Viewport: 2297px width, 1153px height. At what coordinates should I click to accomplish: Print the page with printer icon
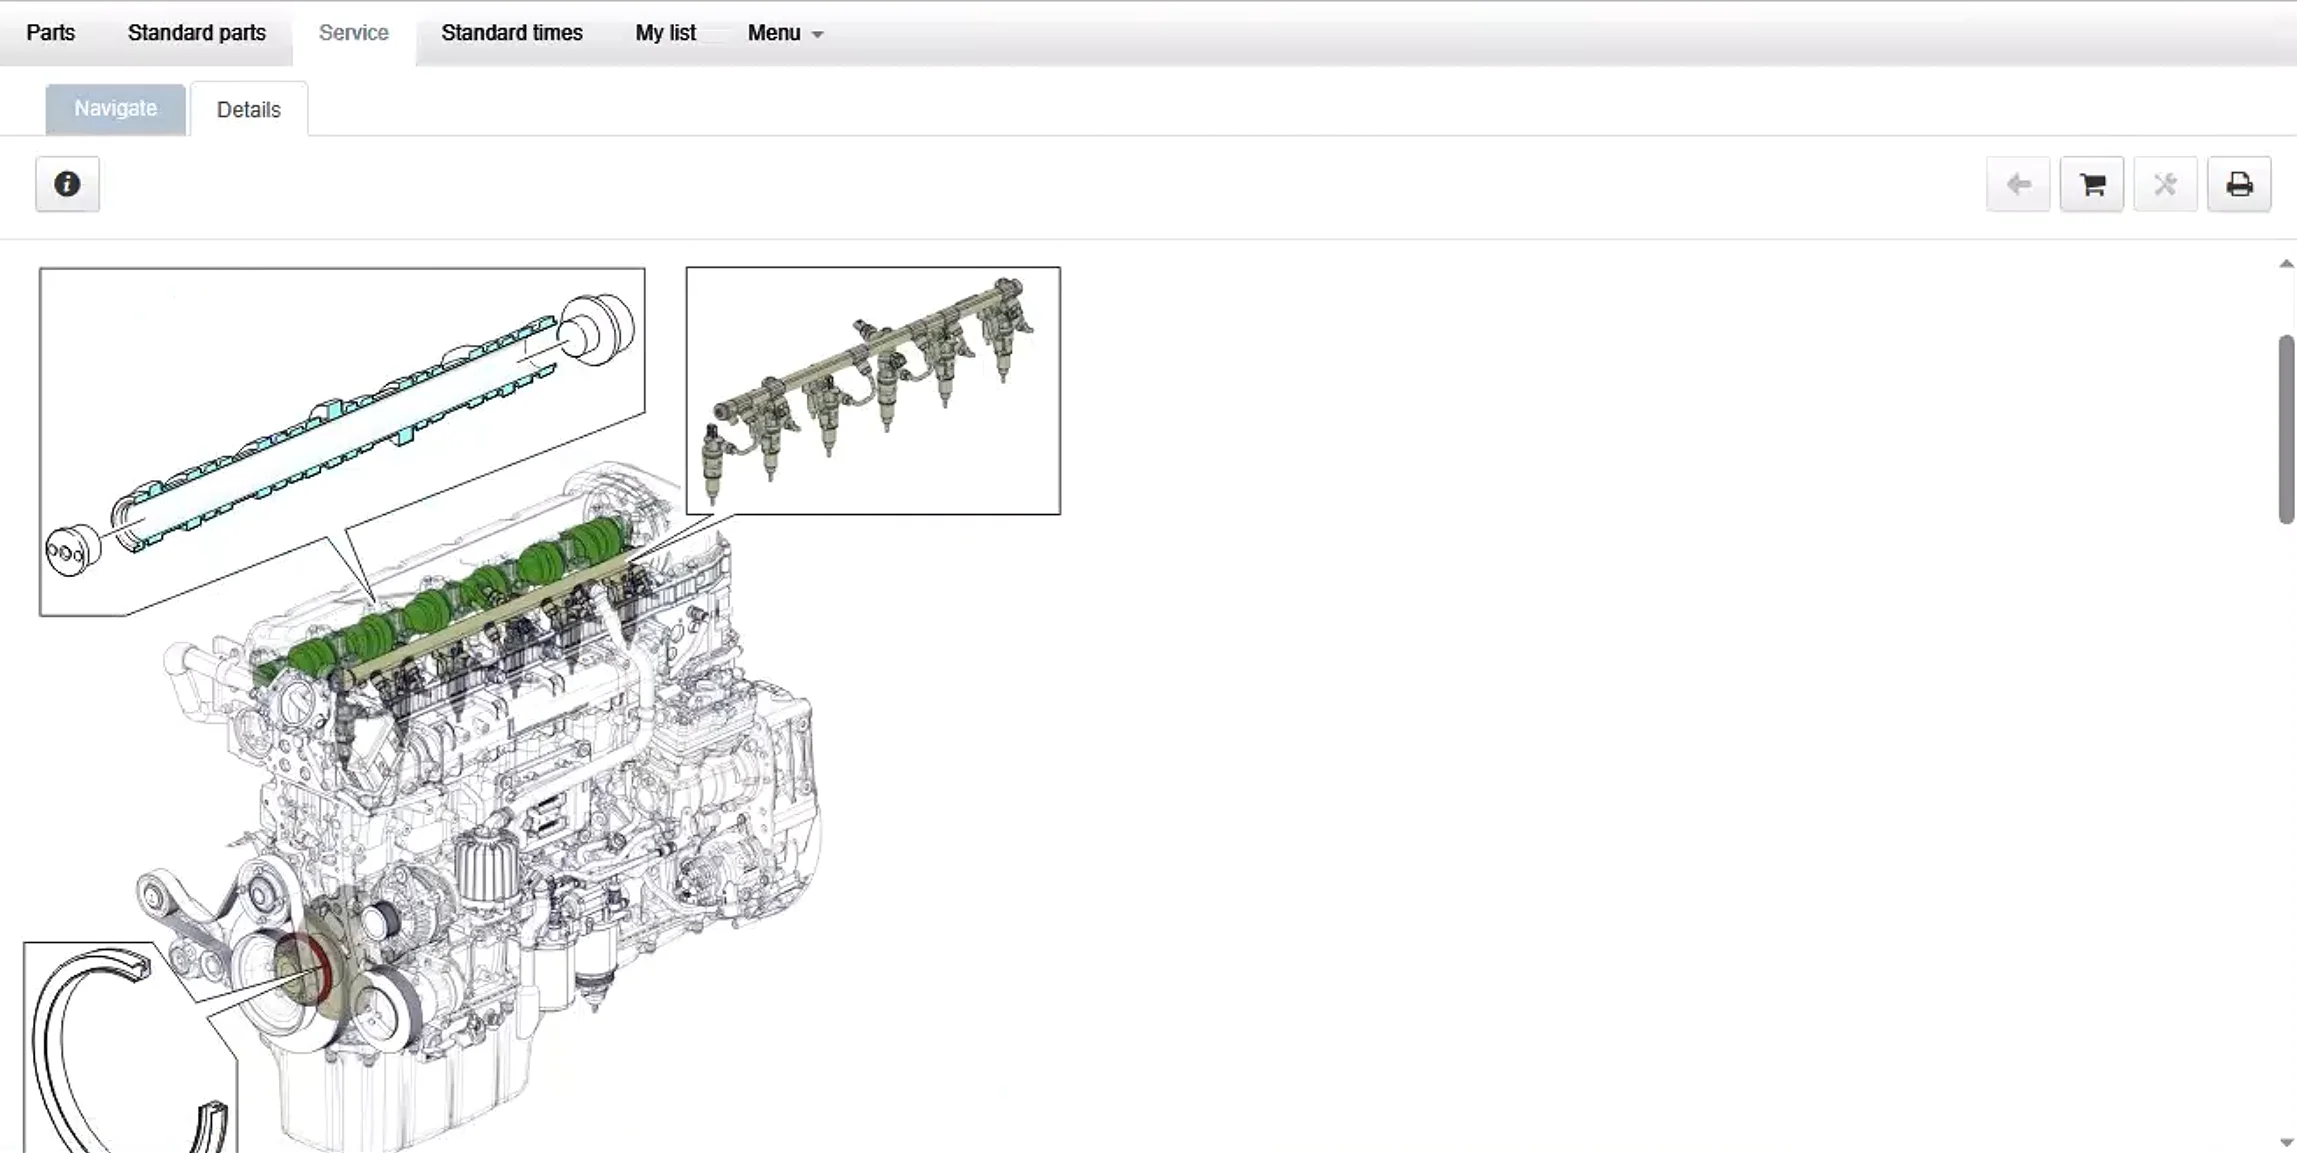click(x=2239, y=184)
